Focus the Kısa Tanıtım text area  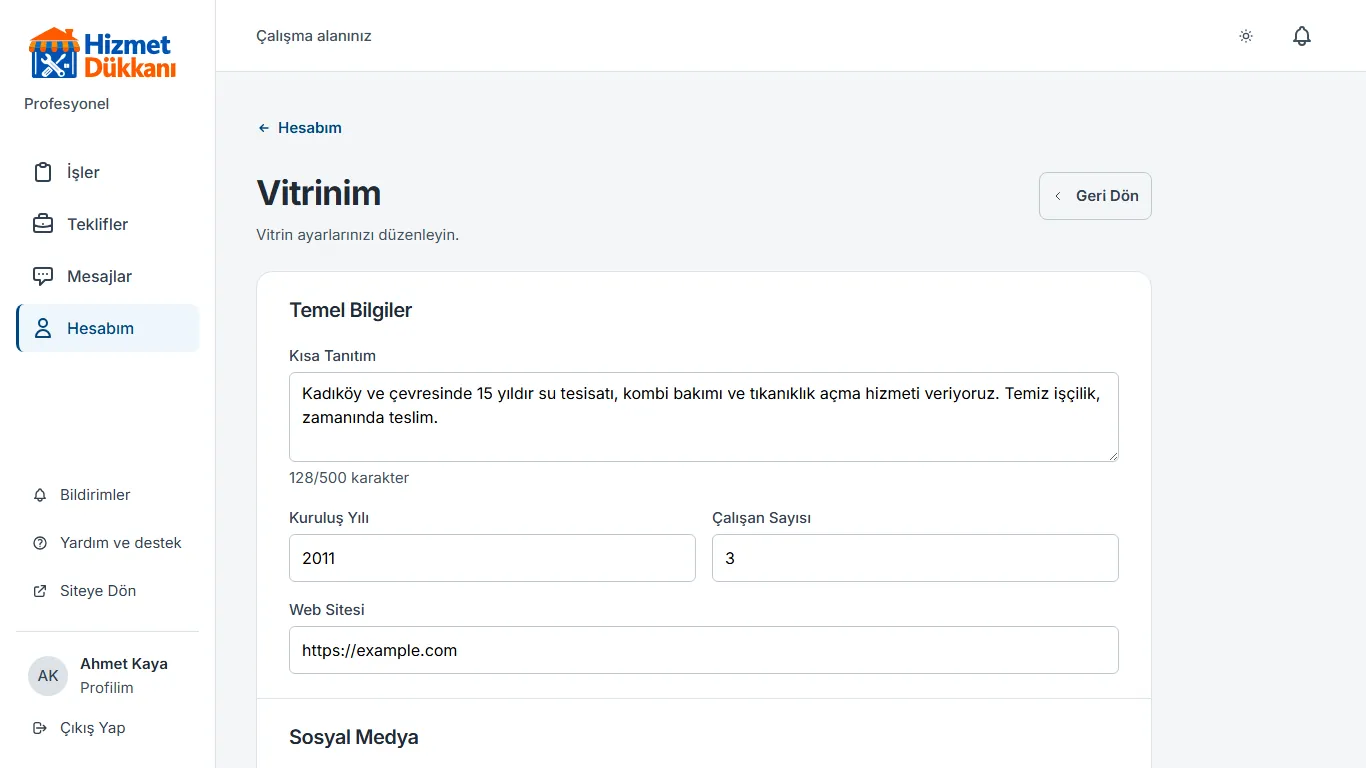(704, 417)
